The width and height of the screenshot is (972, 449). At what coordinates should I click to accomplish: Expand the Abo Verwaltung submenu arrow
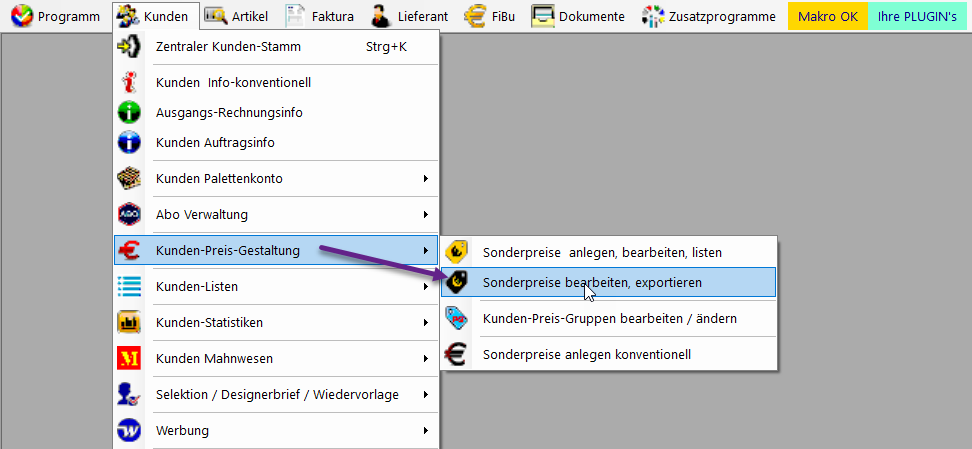tap(426, 215)
